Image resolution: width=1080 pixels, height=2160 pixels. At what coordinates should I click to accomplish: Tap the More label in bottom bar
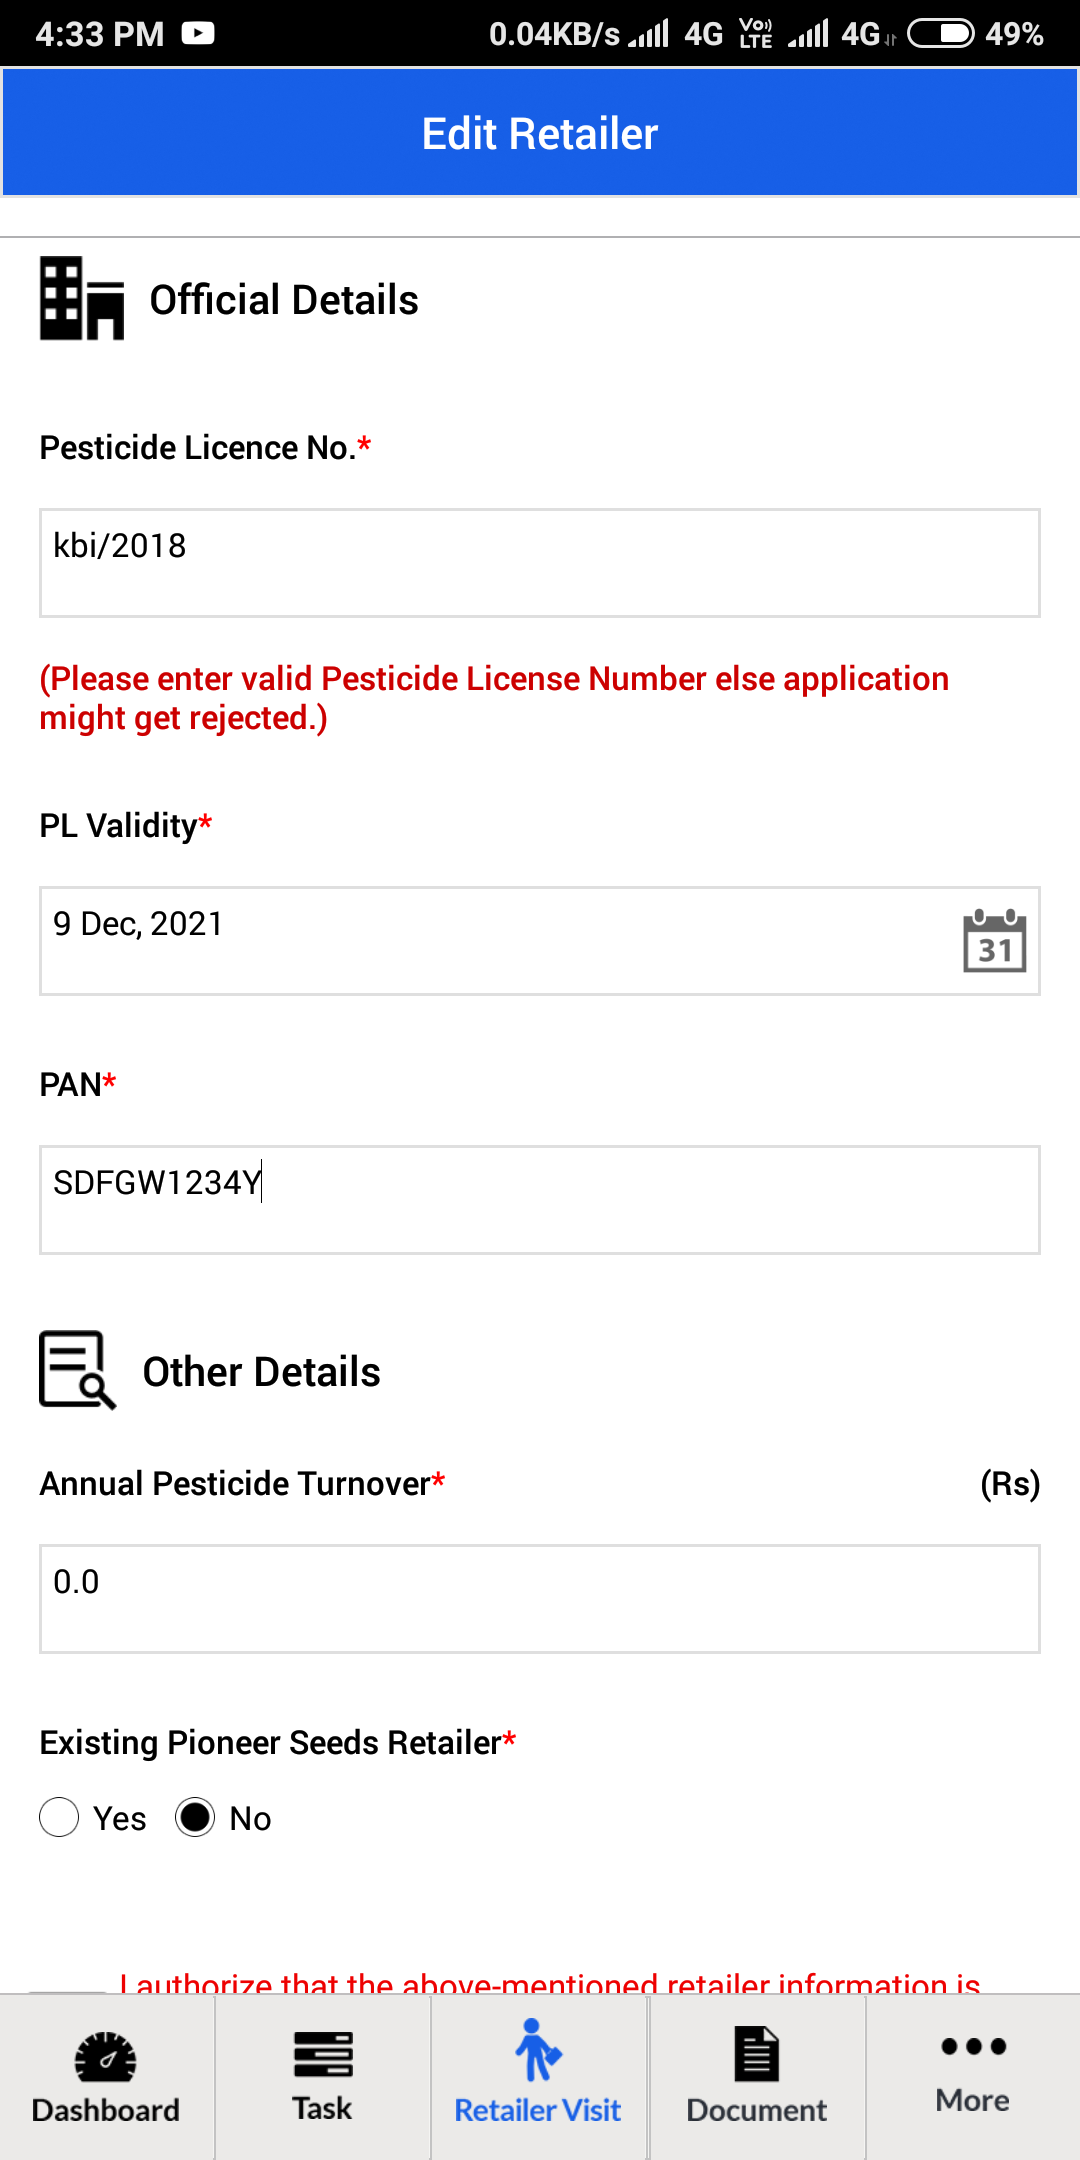pyautogui.click(x=973, y=2100)
